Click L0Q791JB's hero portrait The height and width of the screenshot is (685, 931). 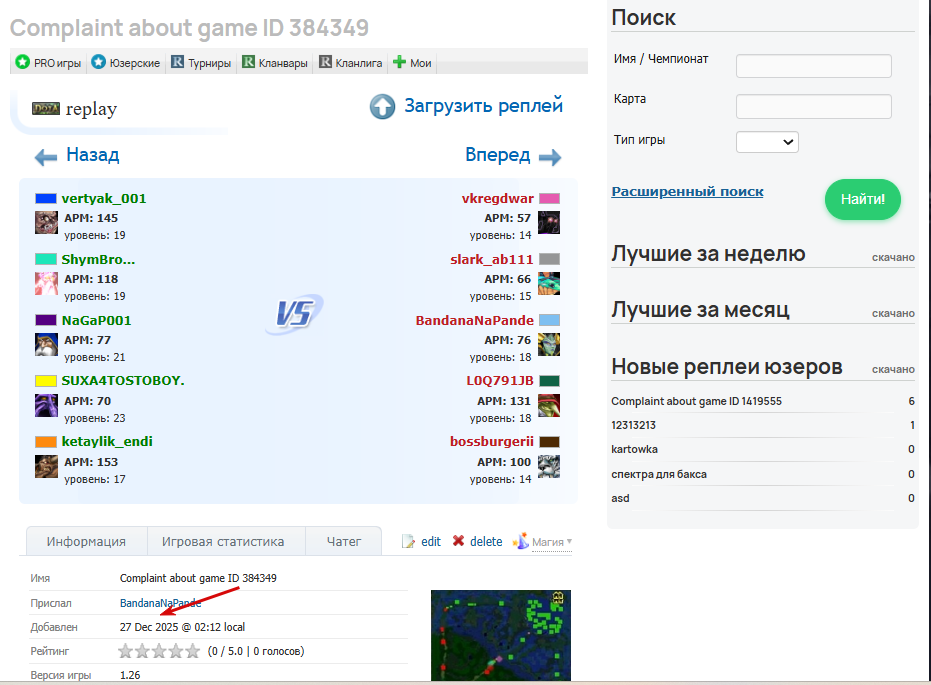click(549, 405)
